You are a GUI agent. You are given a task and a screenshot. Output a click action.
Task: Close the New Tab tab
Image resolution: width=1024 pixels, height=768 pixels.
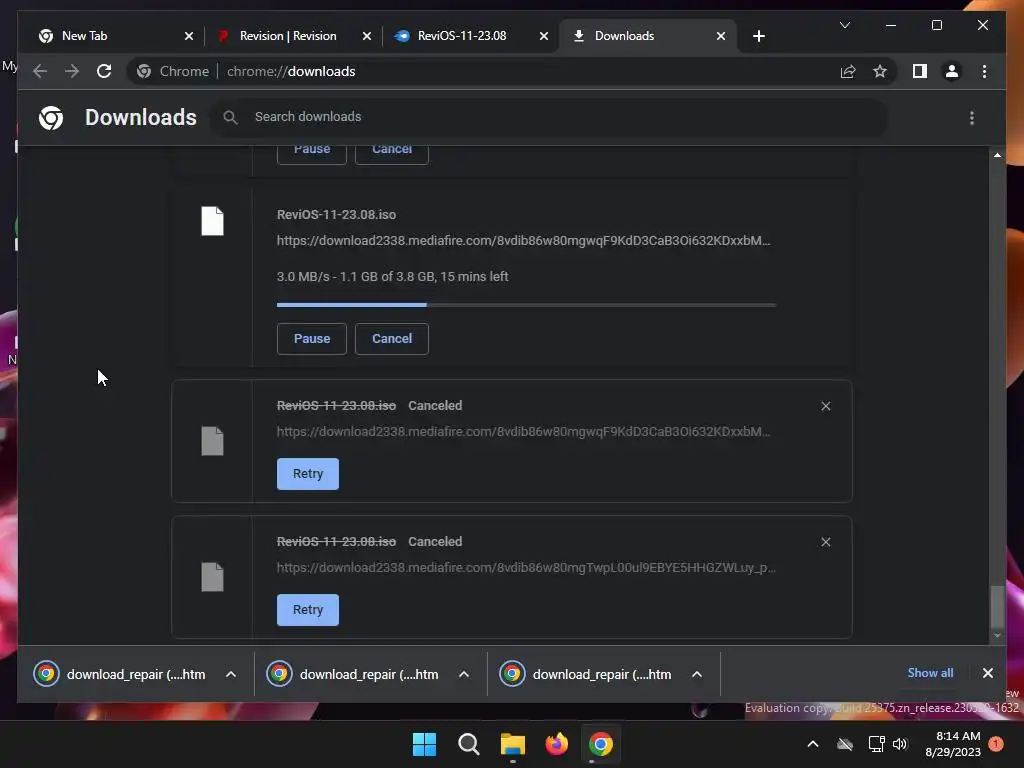(189, 36)
